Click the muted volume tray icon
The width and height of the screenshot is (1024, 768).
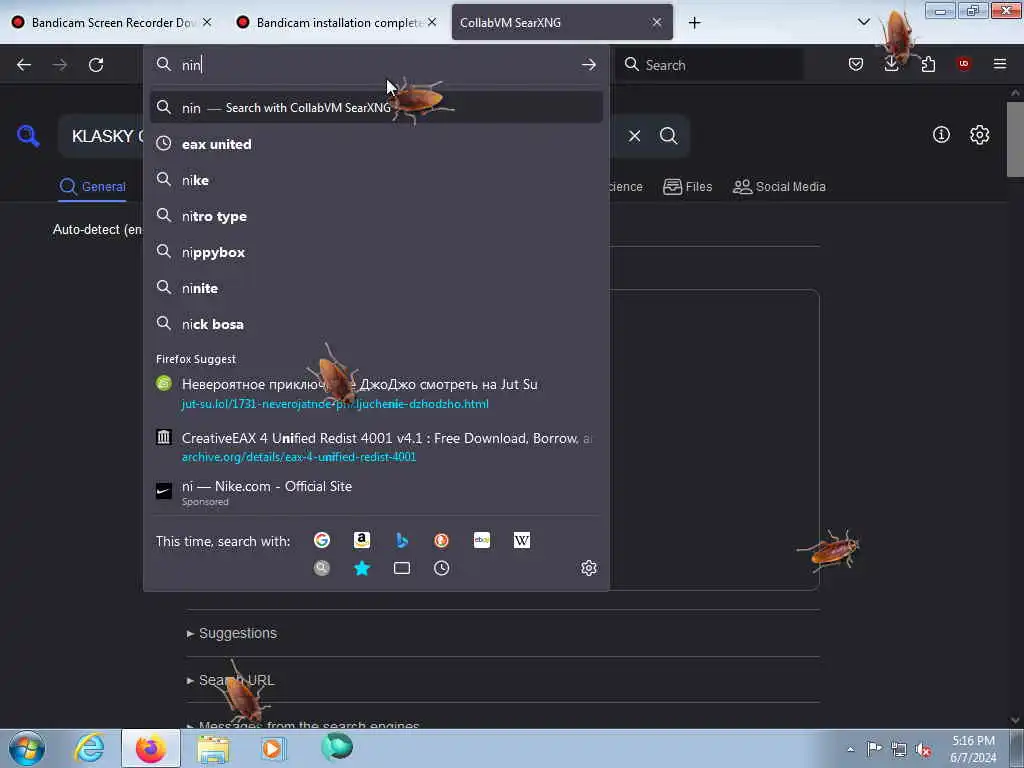pos(923,750)
